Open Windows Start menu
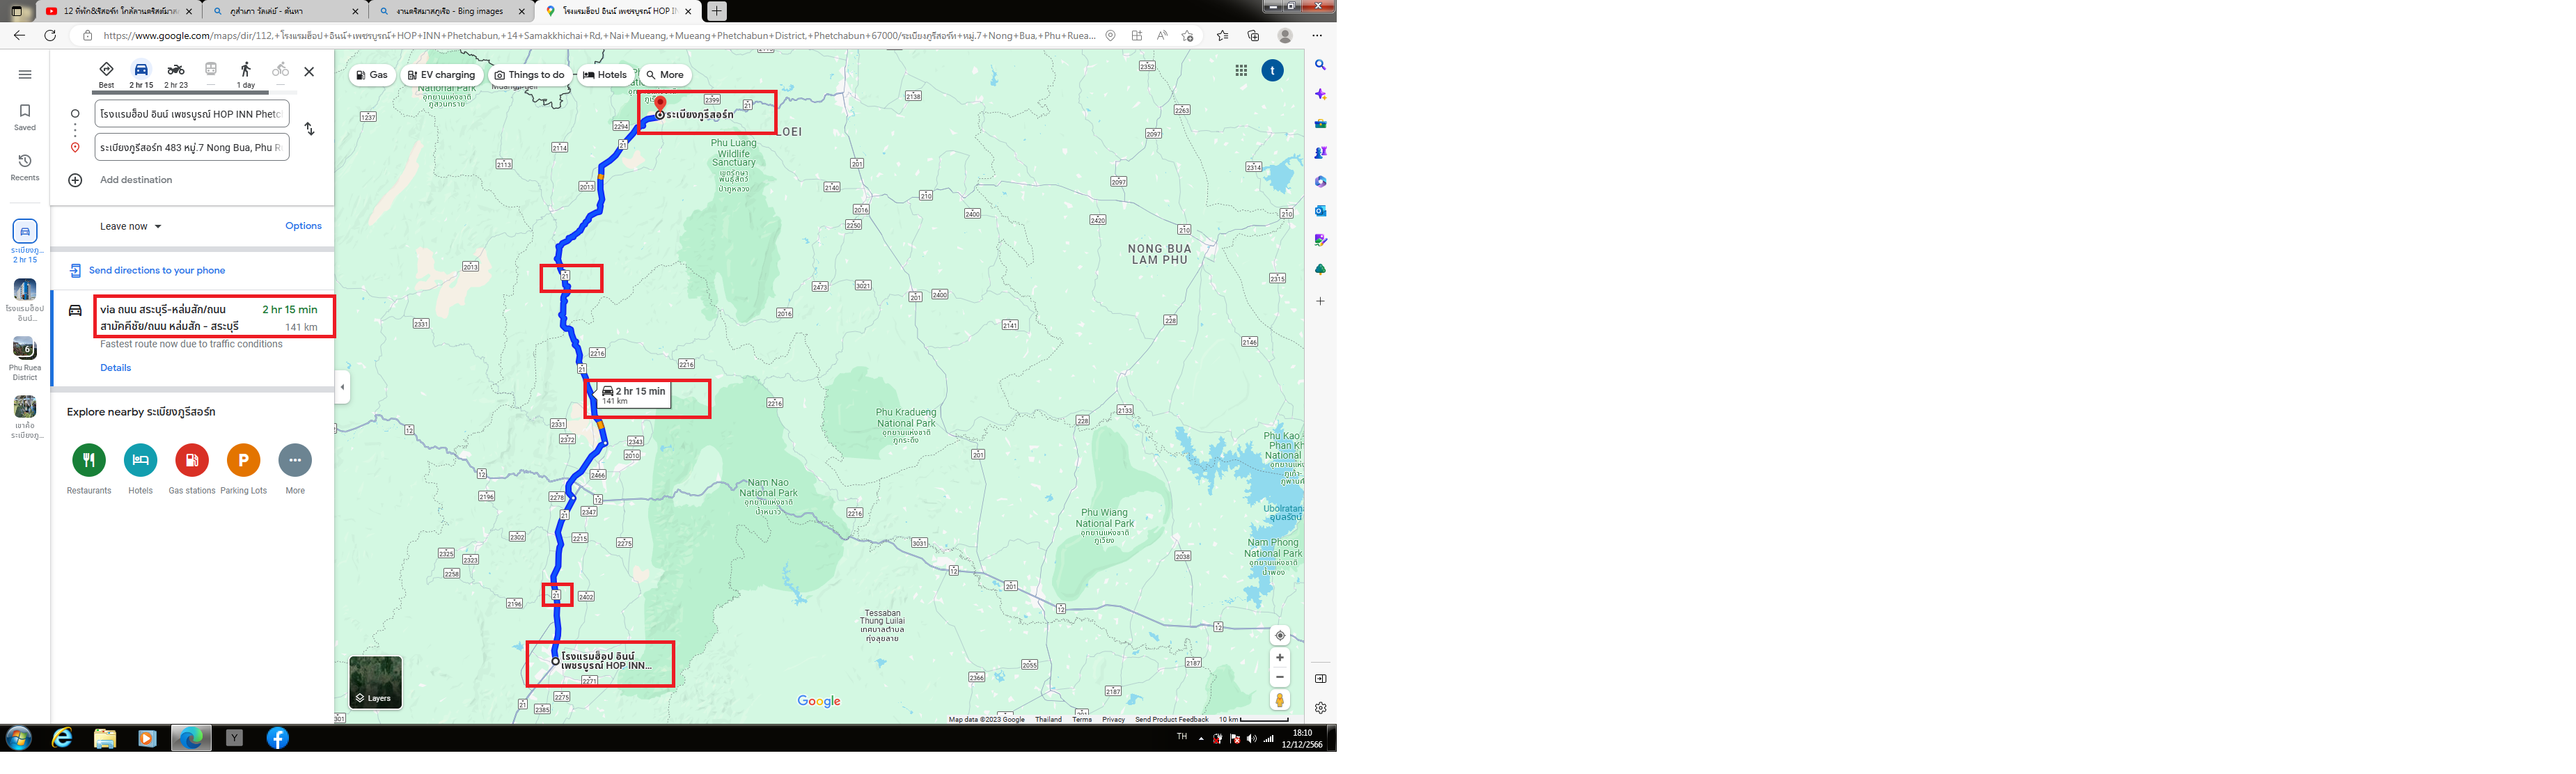Viewport: 2576px width, 774px height. (19, 738)
